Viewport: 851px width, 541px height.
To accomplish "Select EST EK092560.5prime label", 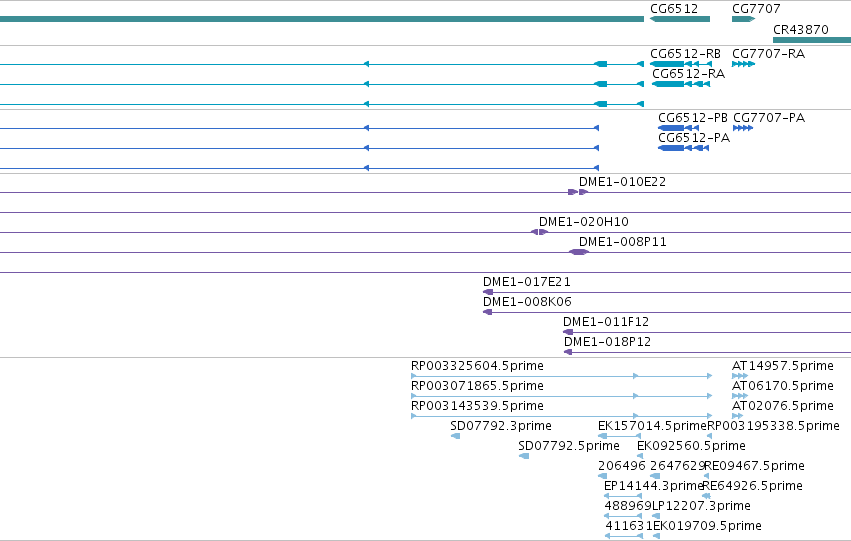I will pyautogui.click(x=691, y=447).
